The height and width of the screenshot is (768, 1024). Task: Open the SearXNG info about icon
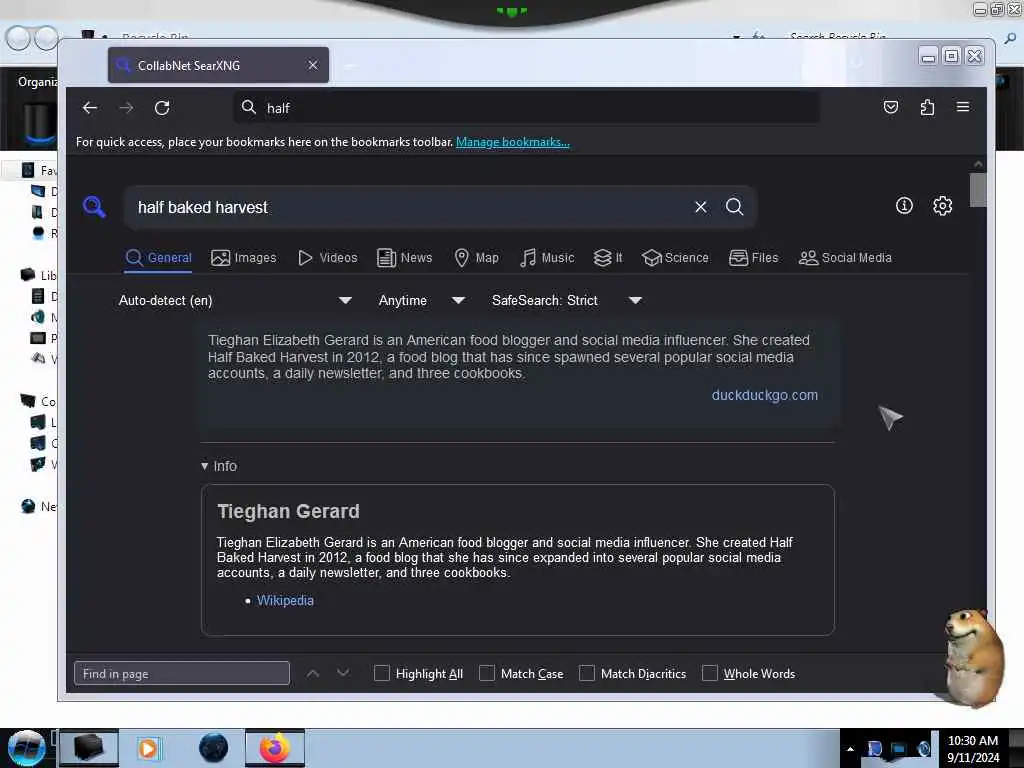(x=904, y=206)
